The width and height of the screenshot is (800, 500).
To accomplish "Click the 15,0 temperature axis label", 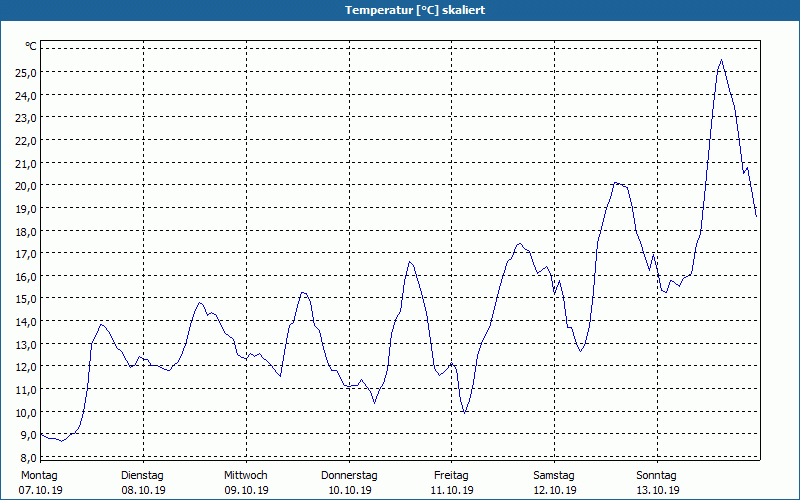I will (x=26, y=299).
